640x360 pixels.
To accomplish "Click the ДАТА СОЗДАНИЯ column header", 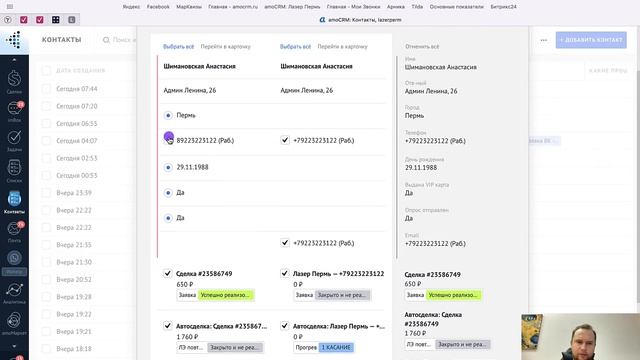I will pos(80,71).
